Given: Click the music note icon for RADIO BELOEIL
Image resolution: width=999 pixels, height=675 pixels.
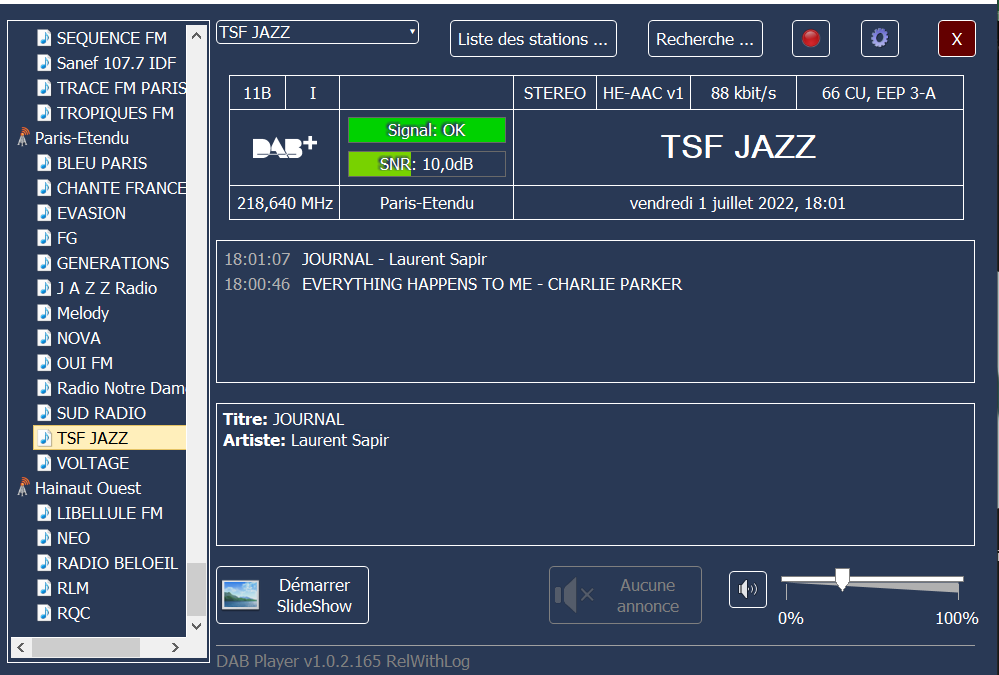Looking at the screenshot, I should click(44, 563).
